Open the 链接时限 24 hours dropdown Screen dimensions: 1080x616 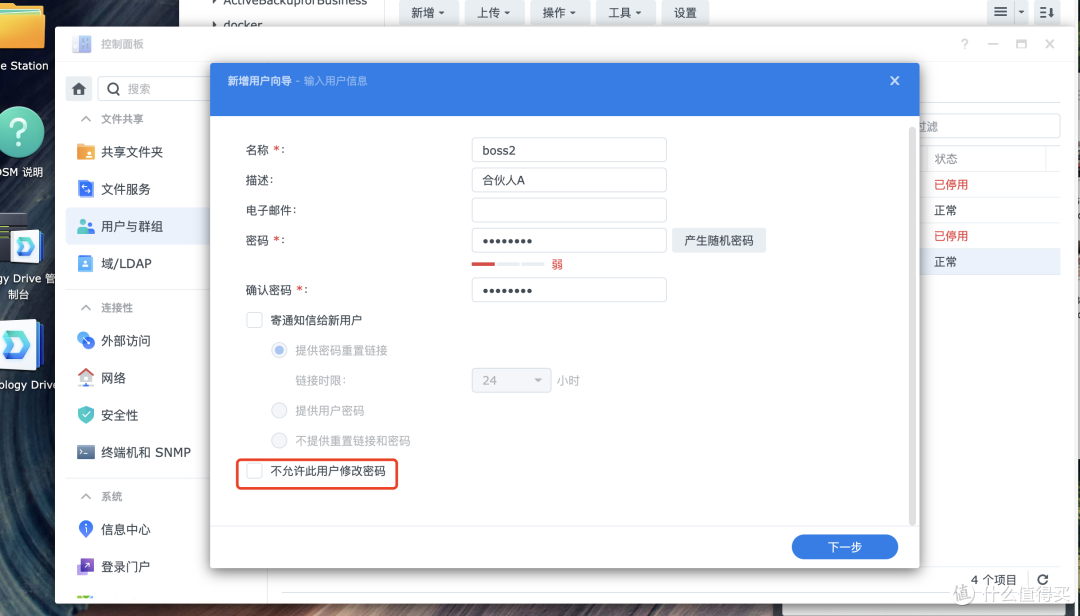point(511,380)
